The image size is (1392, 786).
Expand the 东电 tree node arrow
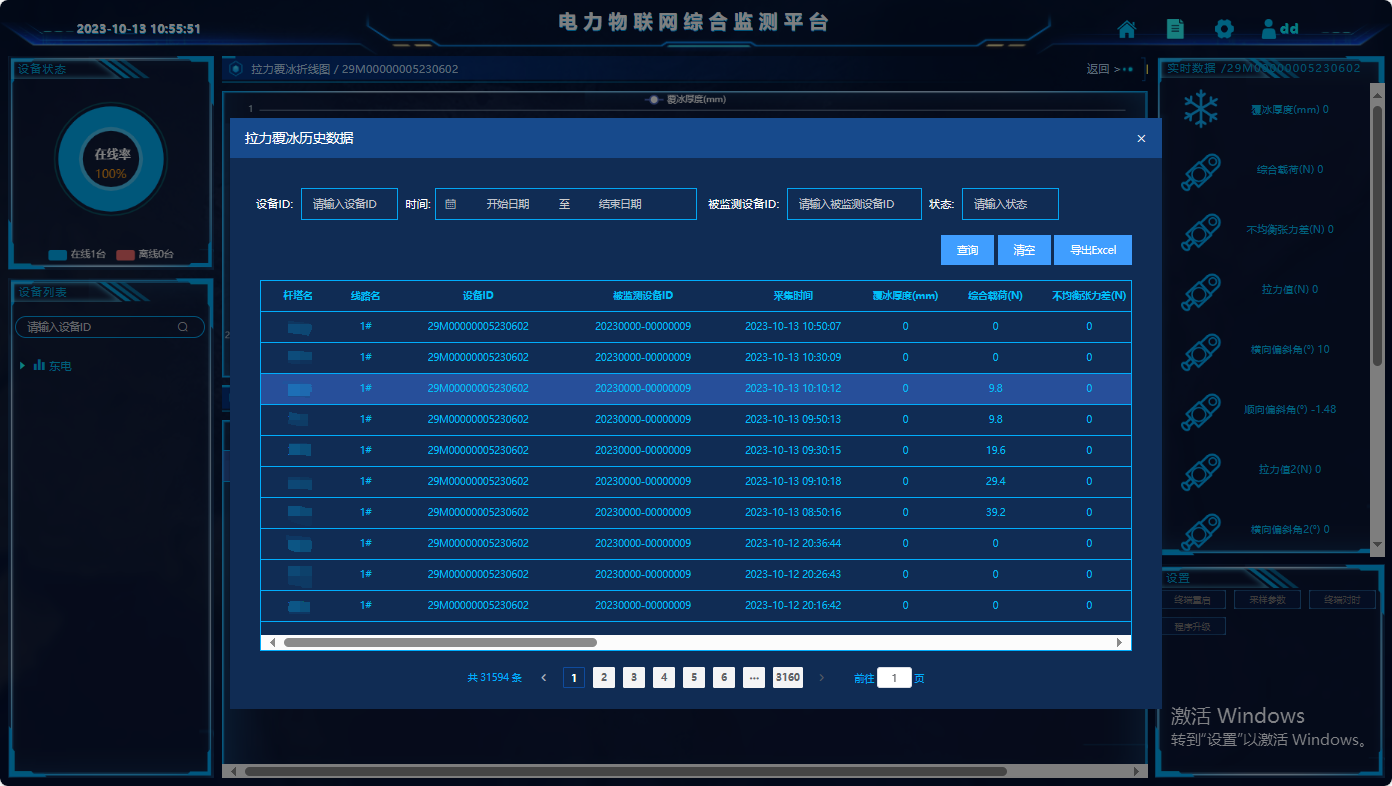pos(23,366)
